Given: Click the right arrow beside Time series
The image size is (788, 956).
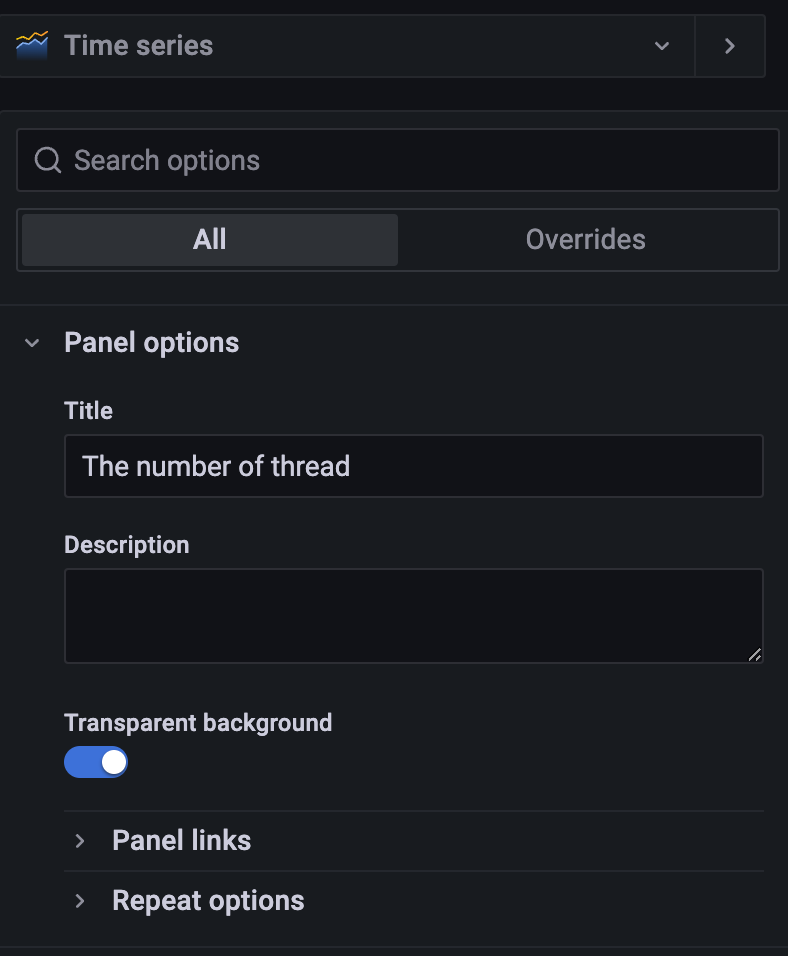Looking at the screenshot, I should coord(729,46).
